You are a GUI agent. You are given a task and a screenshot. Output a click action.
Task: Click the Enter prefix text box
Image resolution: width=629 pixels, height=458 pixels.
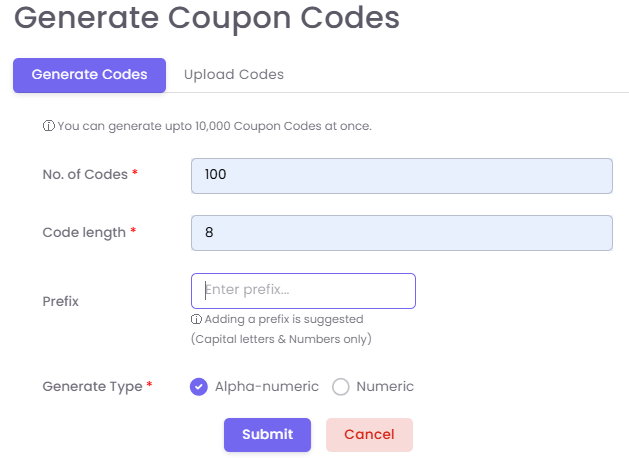(303, 291)
